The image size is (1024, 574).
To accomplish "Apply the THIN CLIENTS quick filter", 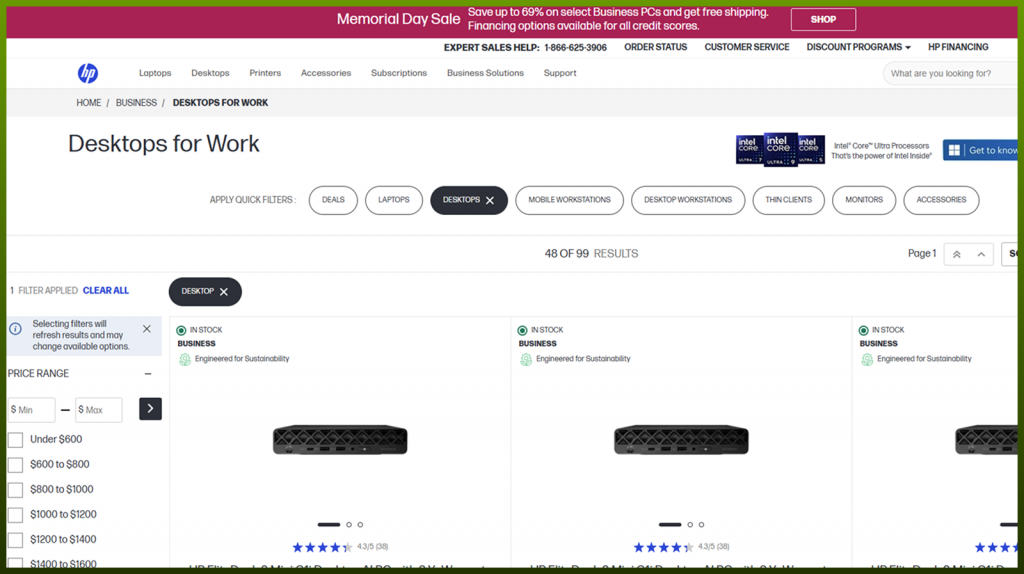I will click(x=788, y=200).
